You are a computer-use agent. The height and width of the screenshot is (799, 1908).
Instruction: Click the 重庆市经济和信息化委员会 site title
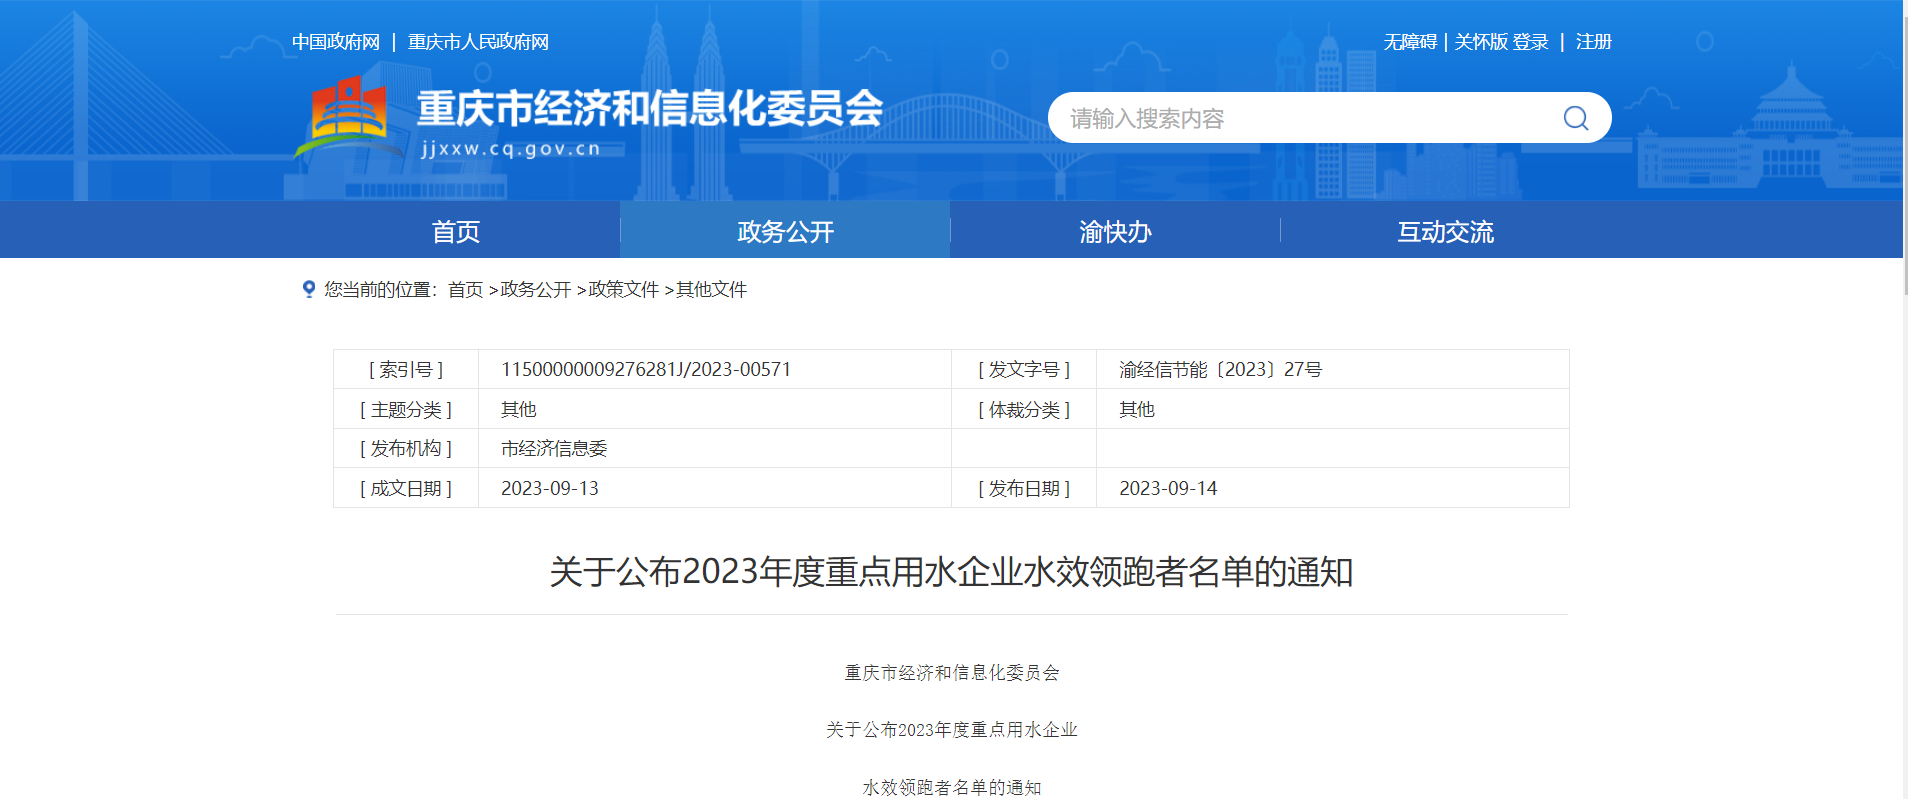(x=650, y=108)
